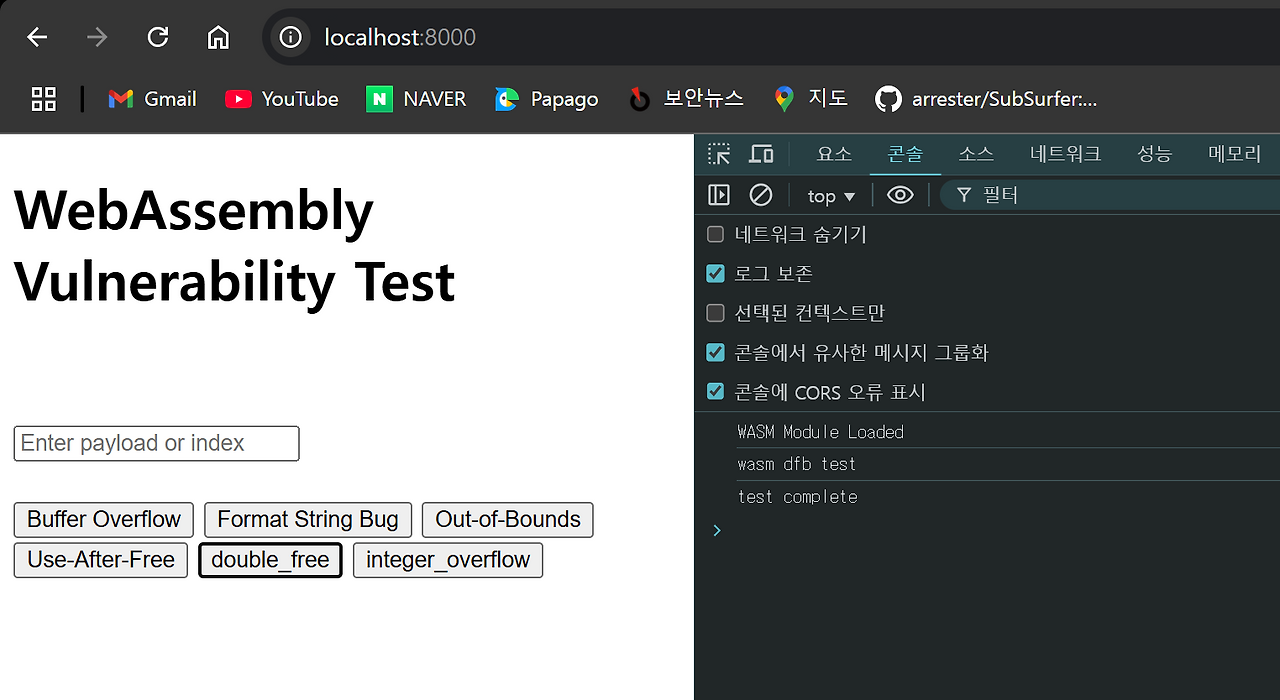The height and width of the screenshot is (700, 1280).
Task: Enable the 네트워크 숨기기 checkbox
Action: (715, 235)
